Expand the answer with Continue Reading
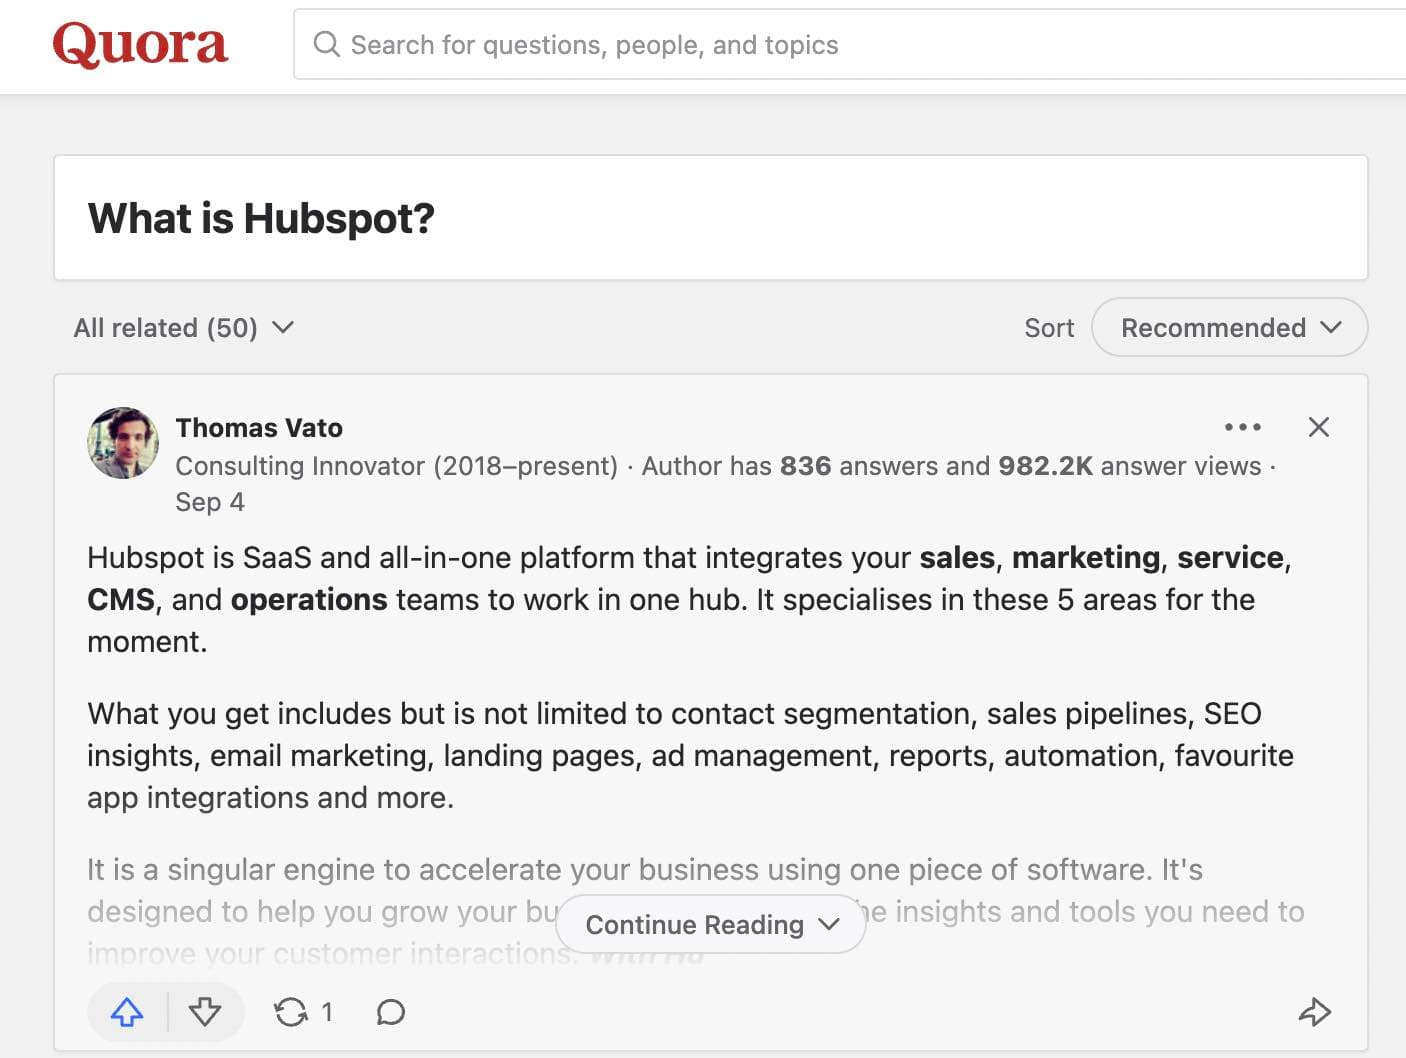The height and width of the screenshot is (1058, 1406). (710, 925)
